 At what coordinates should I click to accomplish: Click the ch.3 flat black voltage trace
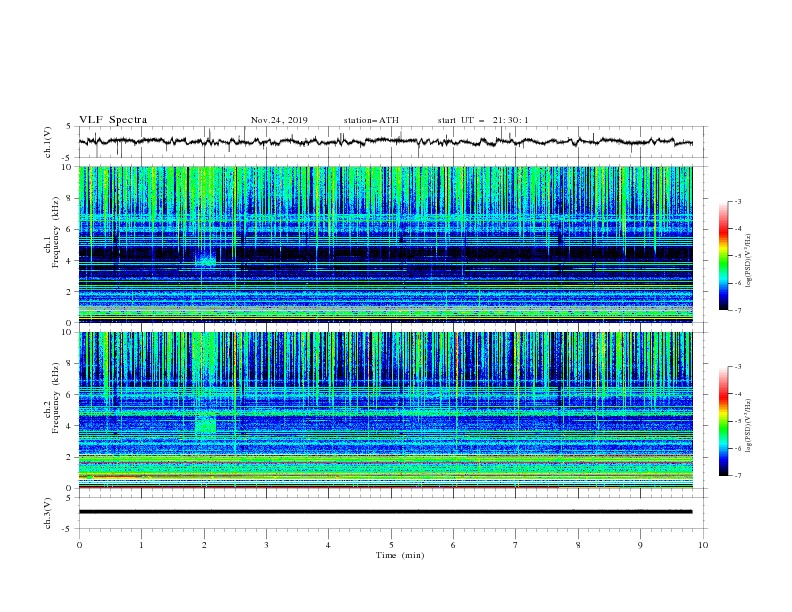[x=385, y=512]
